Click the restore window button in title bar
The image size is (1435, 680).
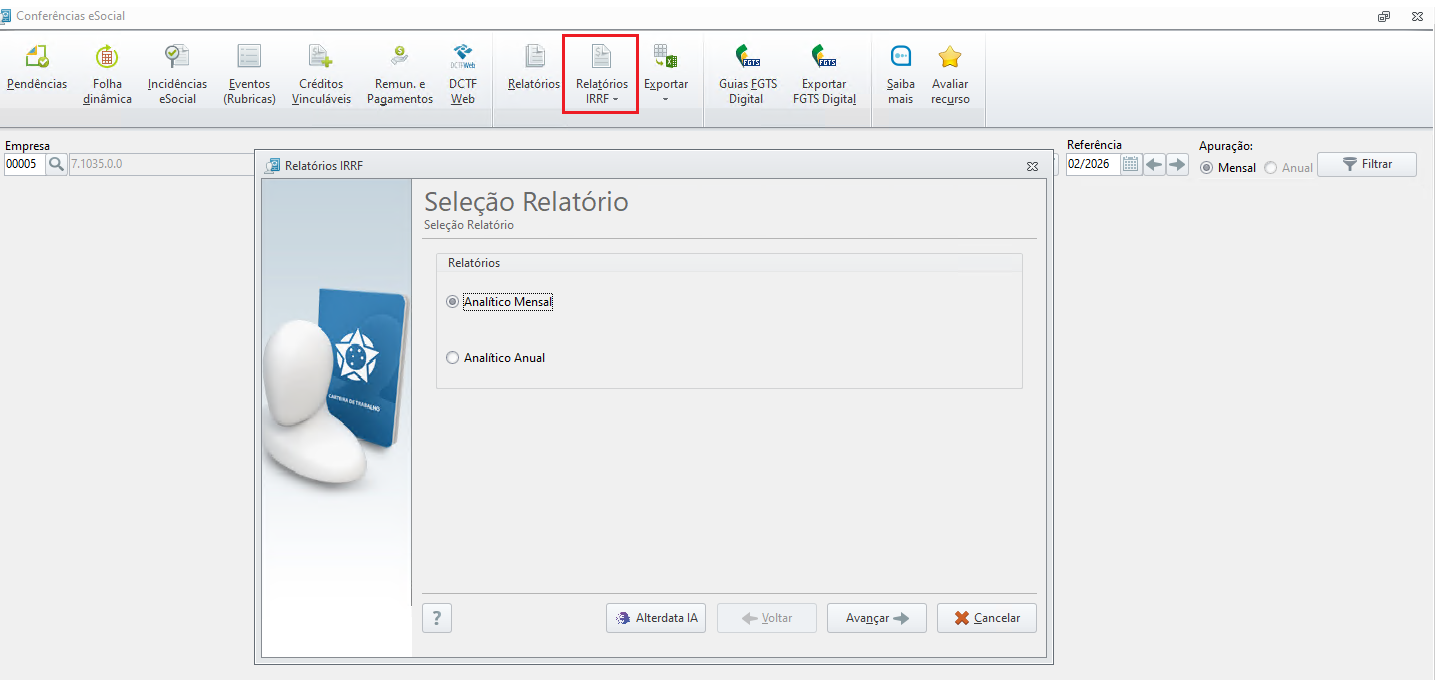pos(1384,16)
